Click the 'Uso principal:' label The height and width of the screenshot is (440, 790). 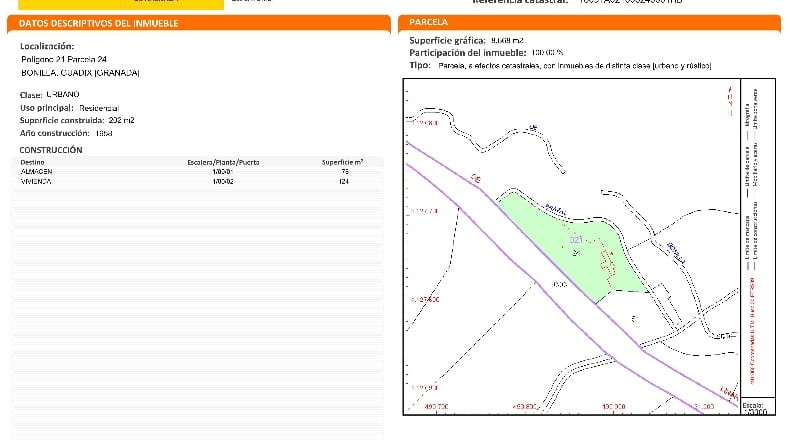[47, 108]
